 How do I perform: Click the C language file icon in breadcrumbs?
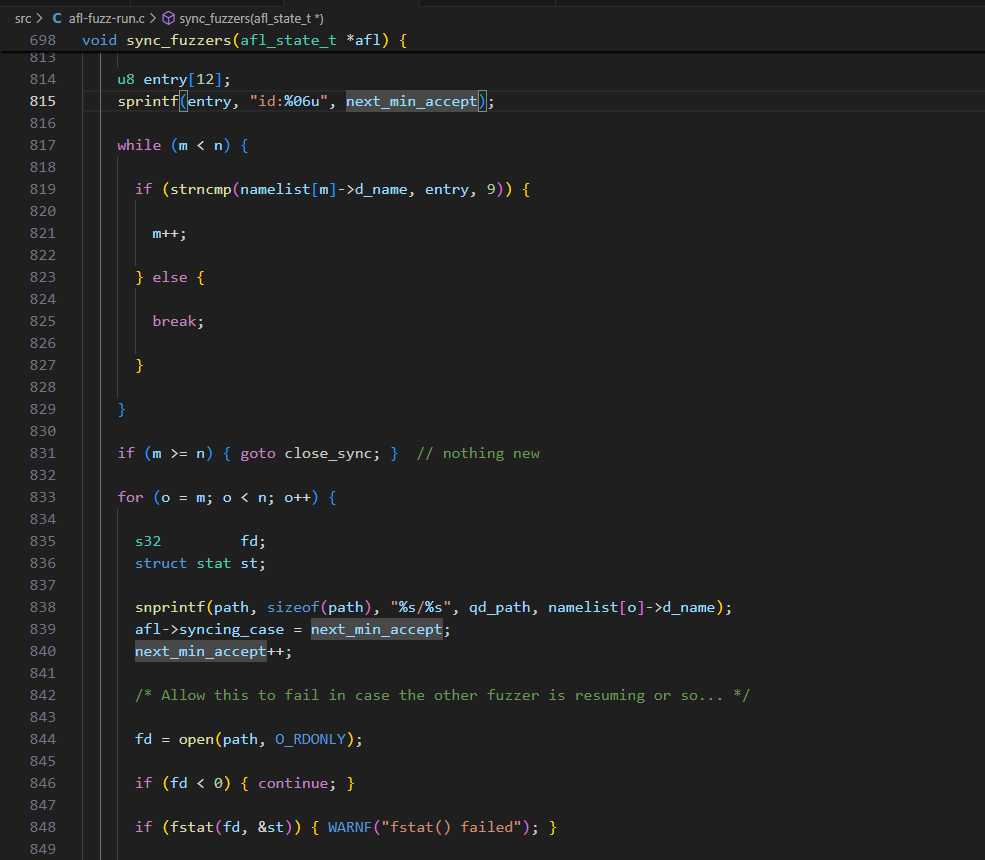coord(57,19)
